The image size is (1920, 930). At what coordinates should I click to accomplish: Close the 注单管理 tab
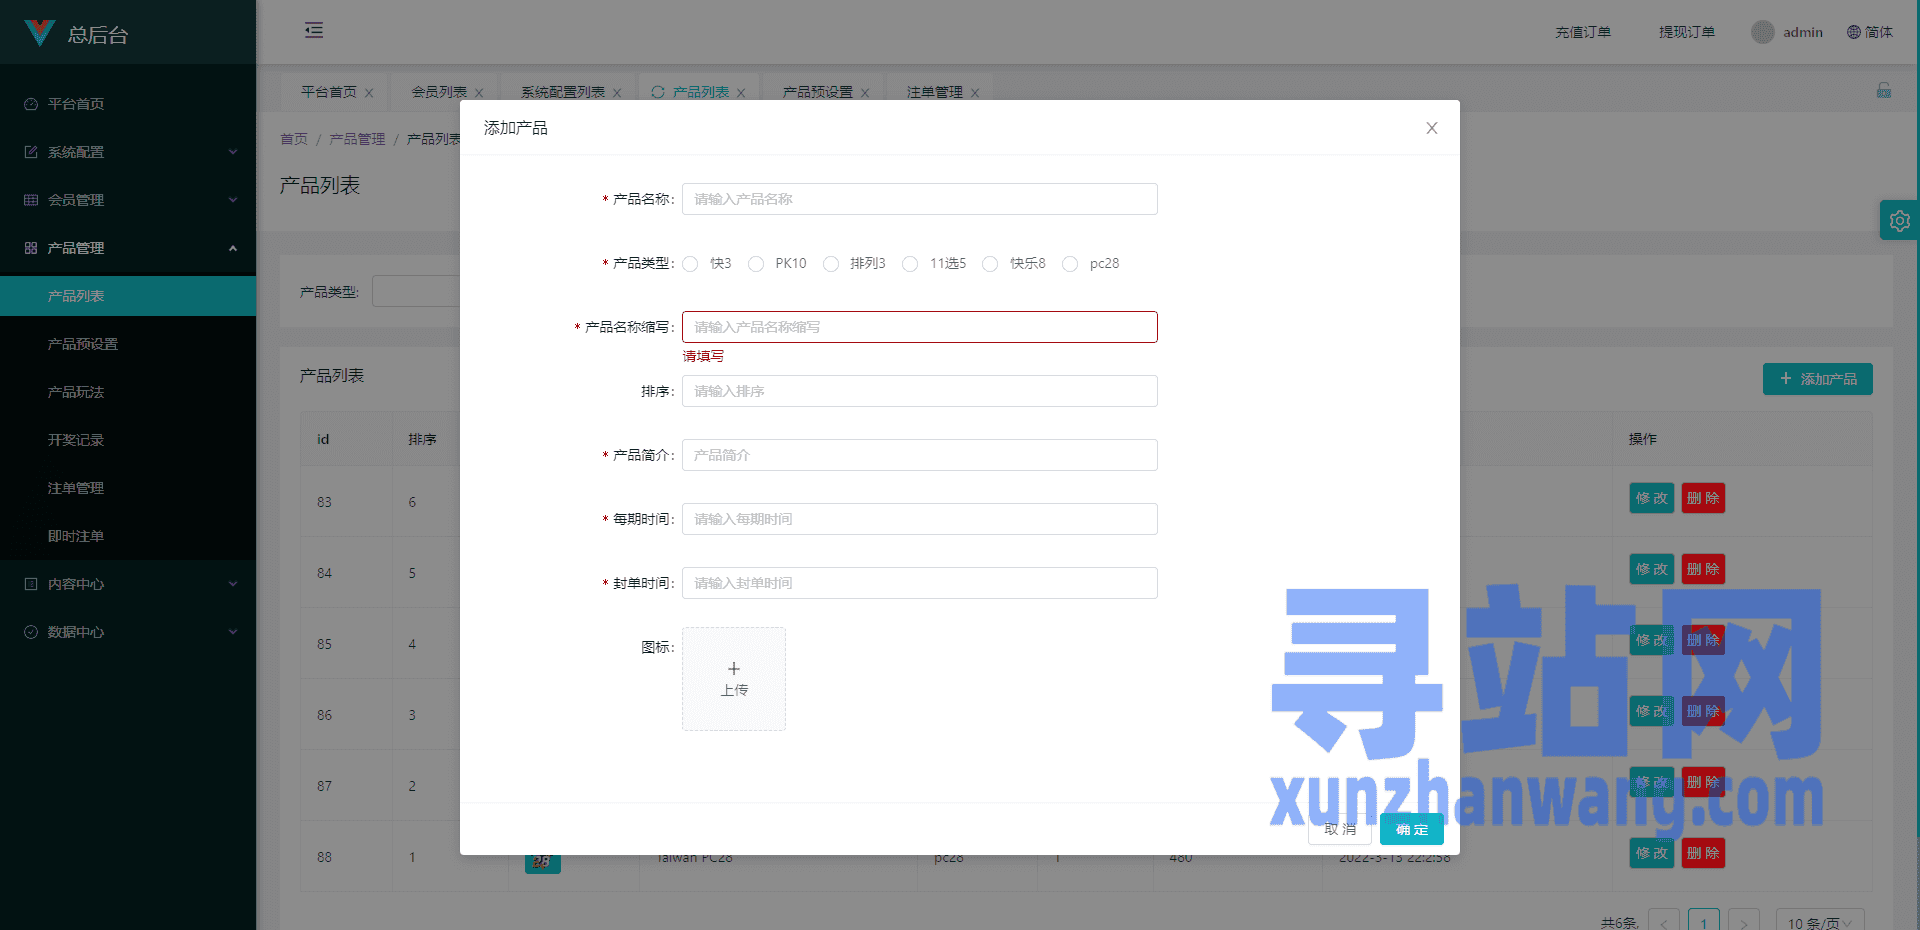coord(975,93)
